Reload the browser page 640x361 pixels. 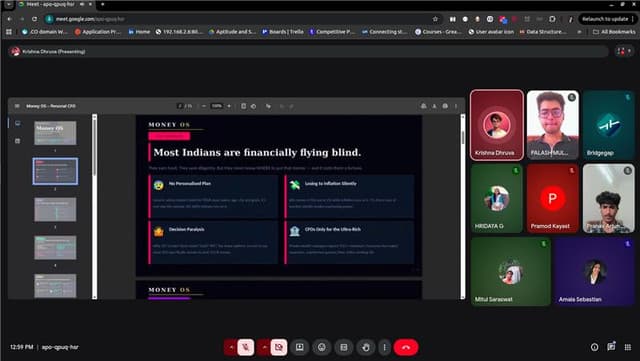click(34, 19)
